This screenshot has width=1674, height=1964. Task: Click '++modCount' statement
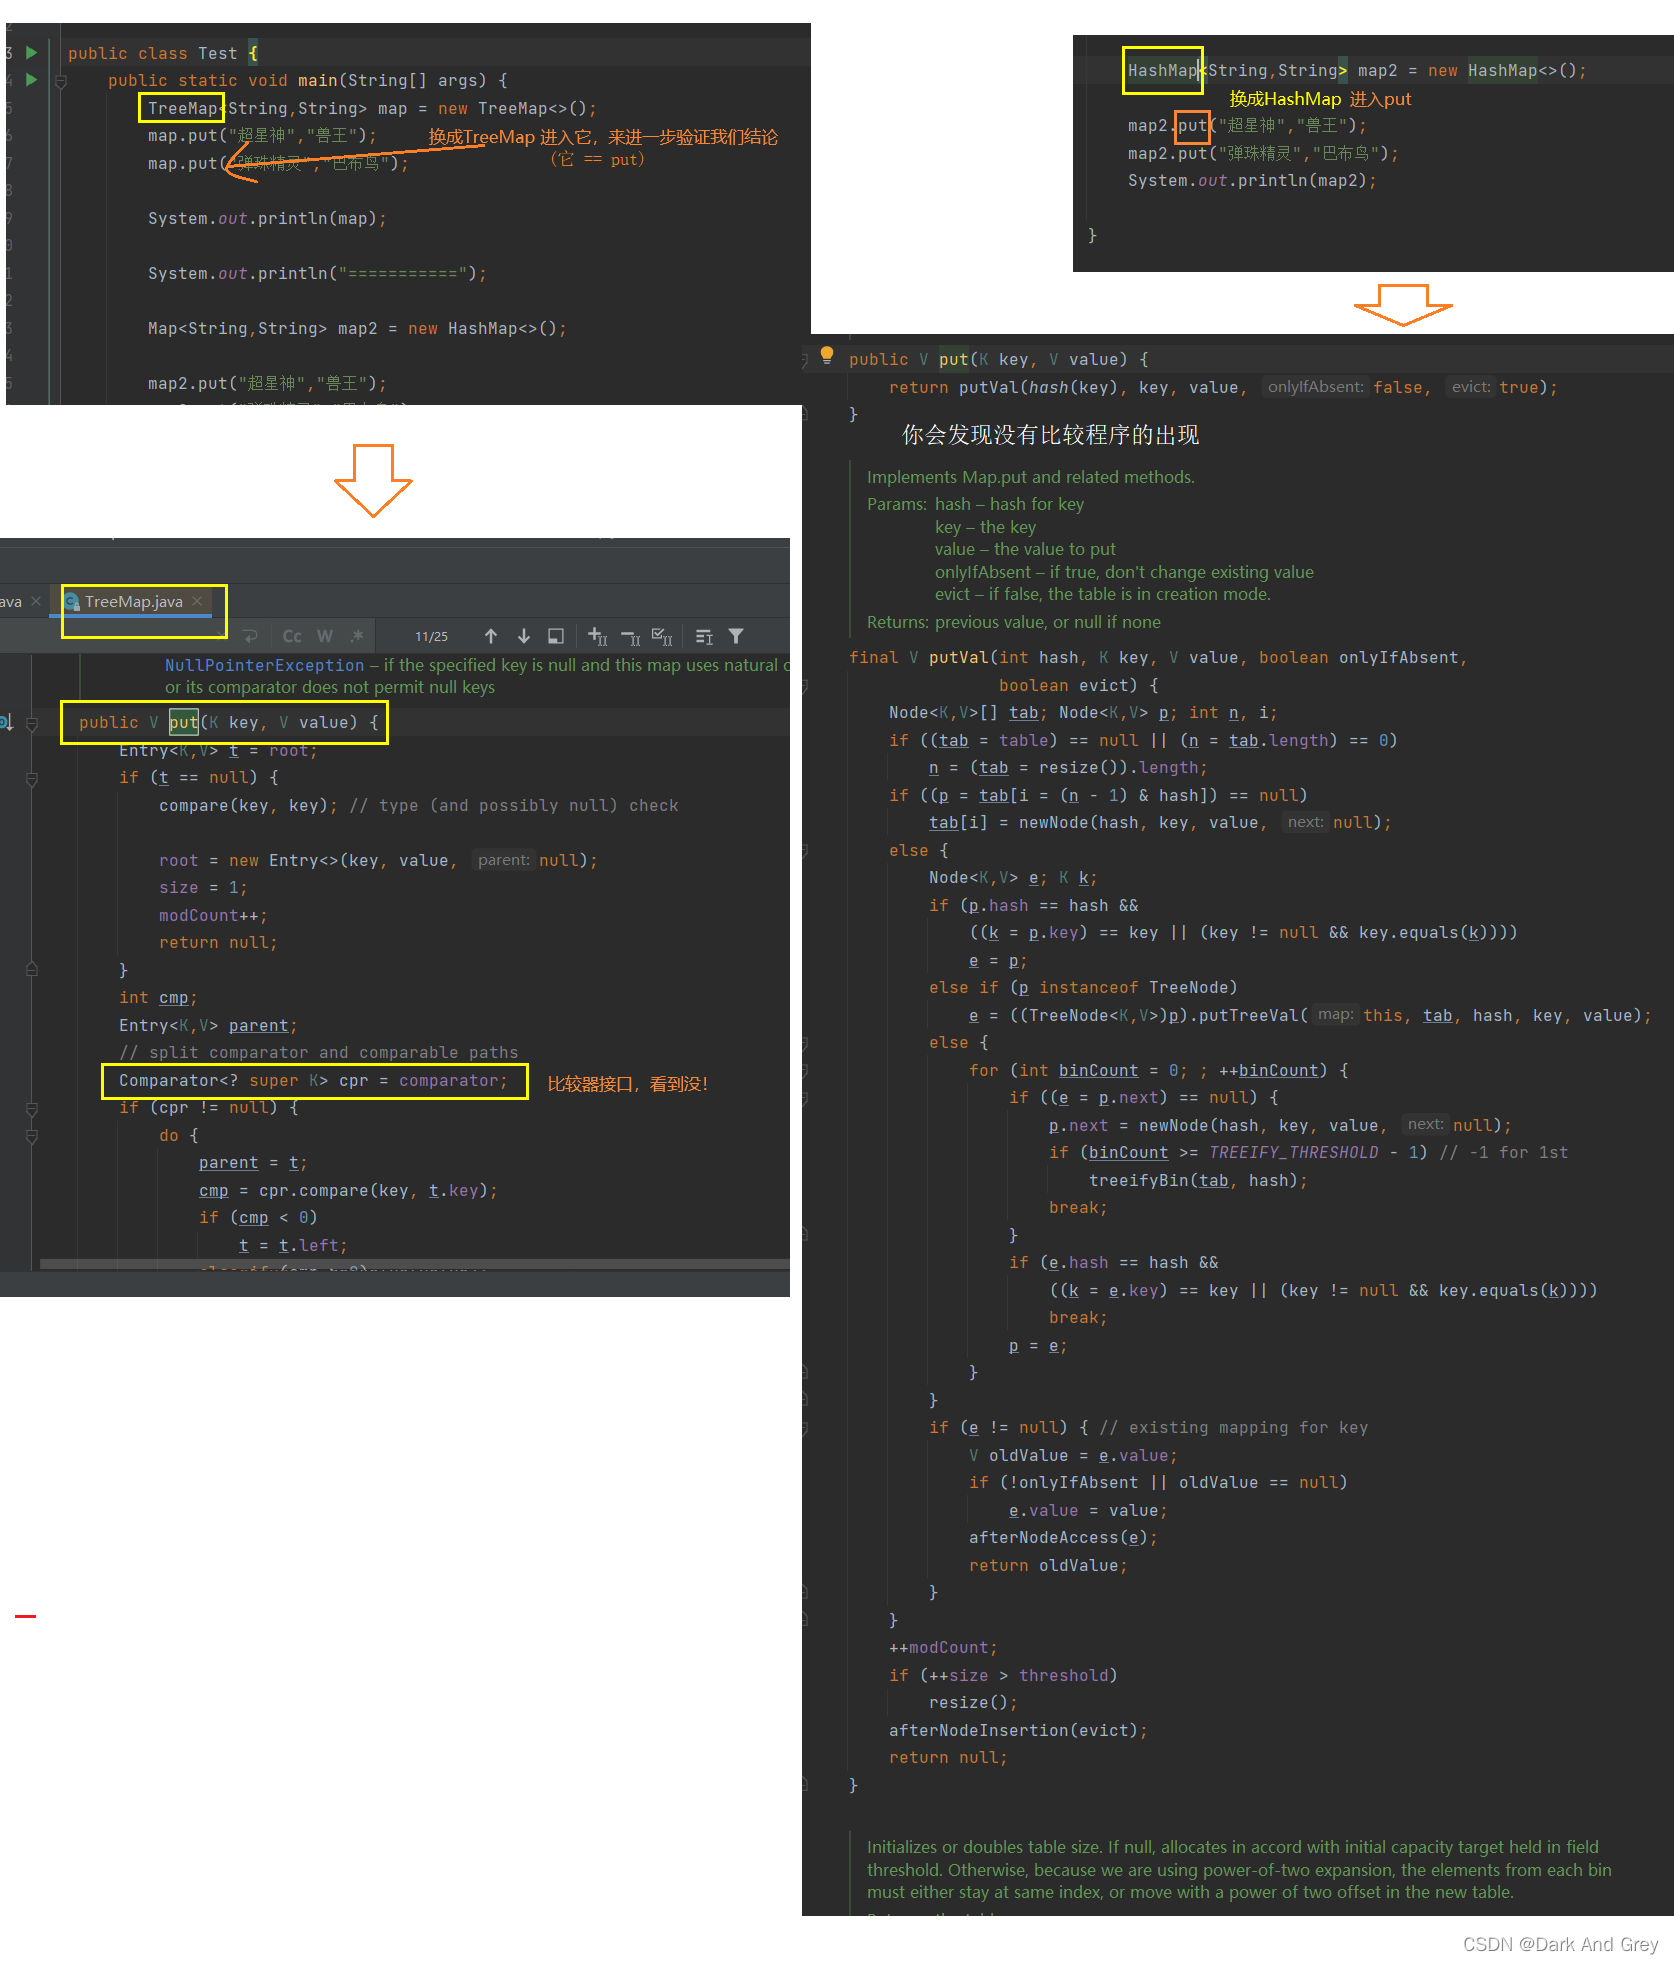(938, 1647)
